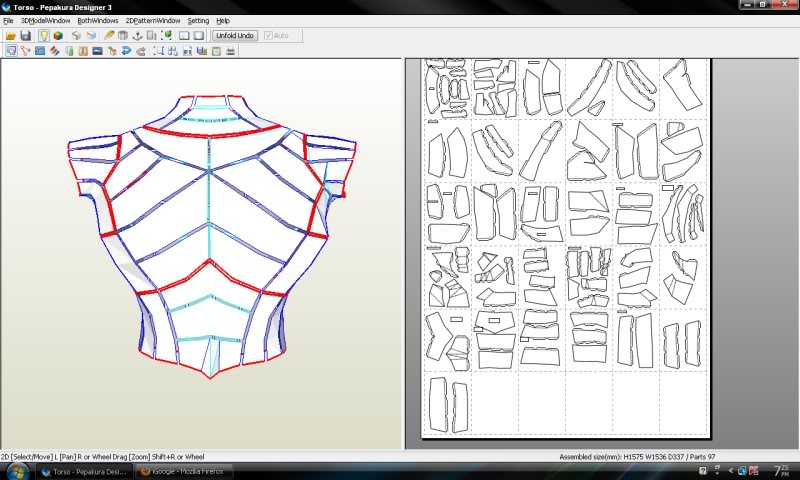This screenshot has height=480, width=800.
Task: Select the scissors join/disjoin tool icon
Action: point(26,51)
